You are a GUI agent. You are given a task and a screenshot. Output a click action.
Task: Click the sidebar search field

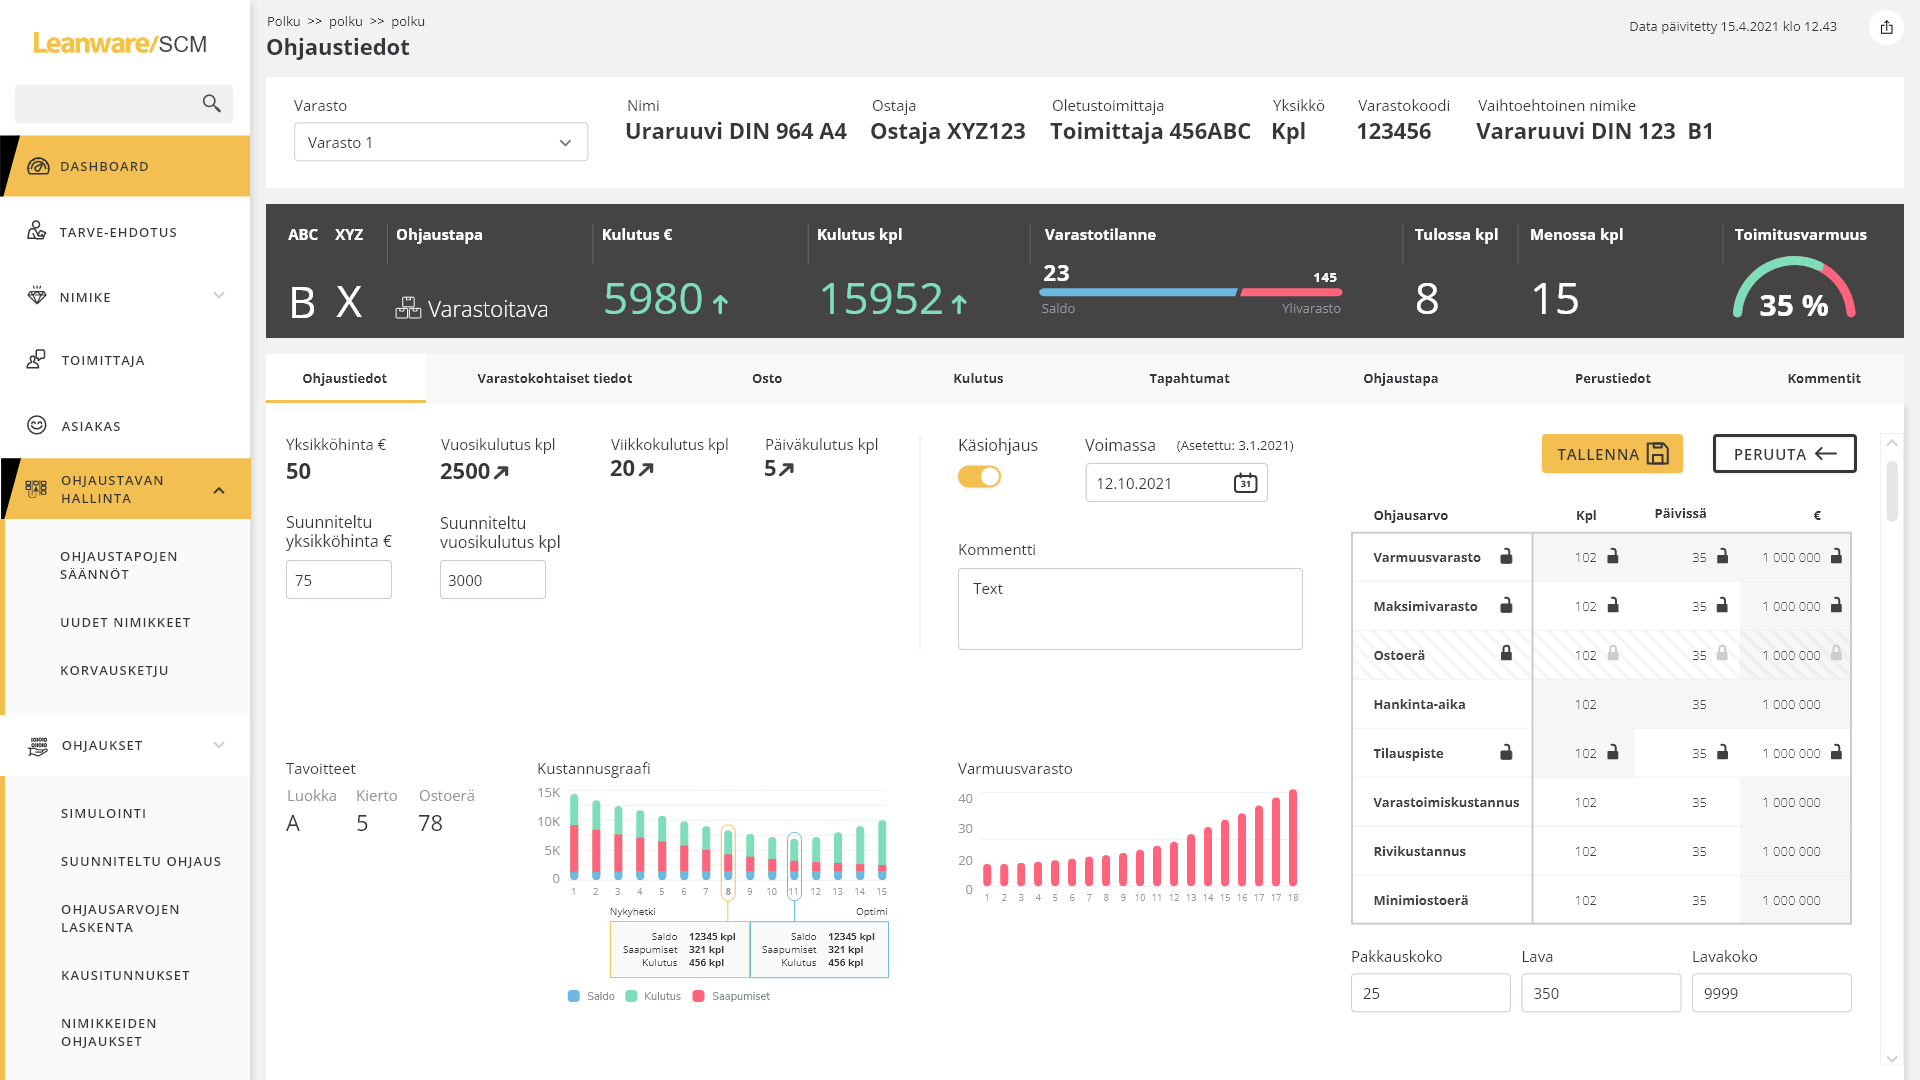124,104
